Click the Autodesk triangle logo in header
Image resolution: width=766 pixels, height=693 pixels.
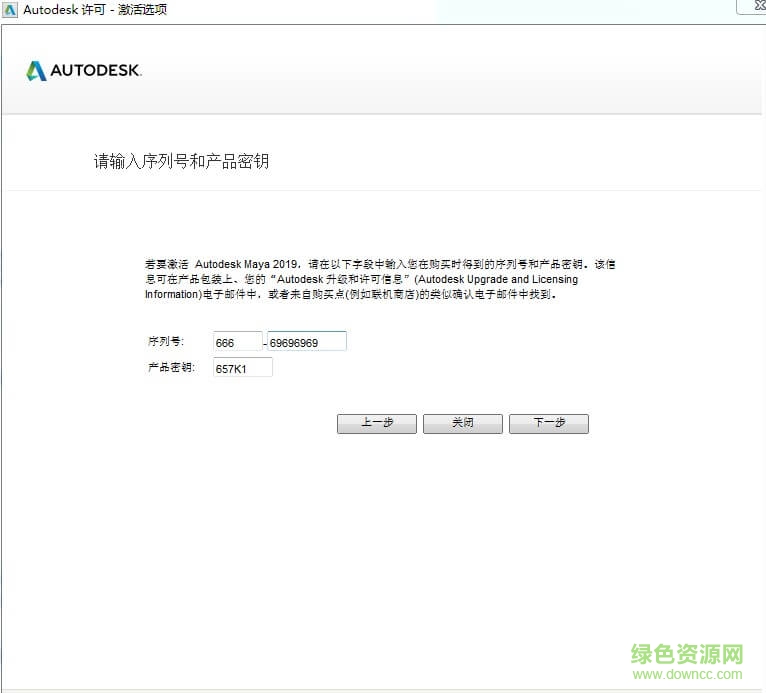(36, 71)
